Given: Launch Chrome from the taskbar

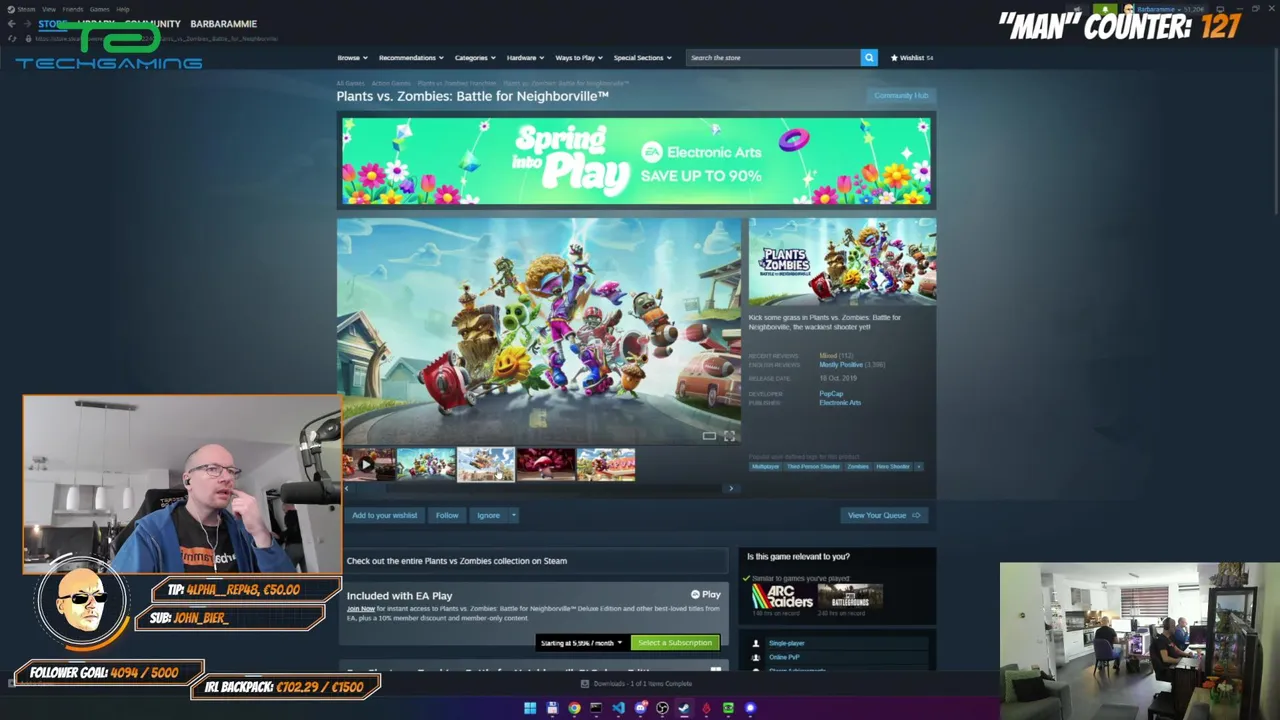Looking at the screenshot, I should click(x=574, y=708).
